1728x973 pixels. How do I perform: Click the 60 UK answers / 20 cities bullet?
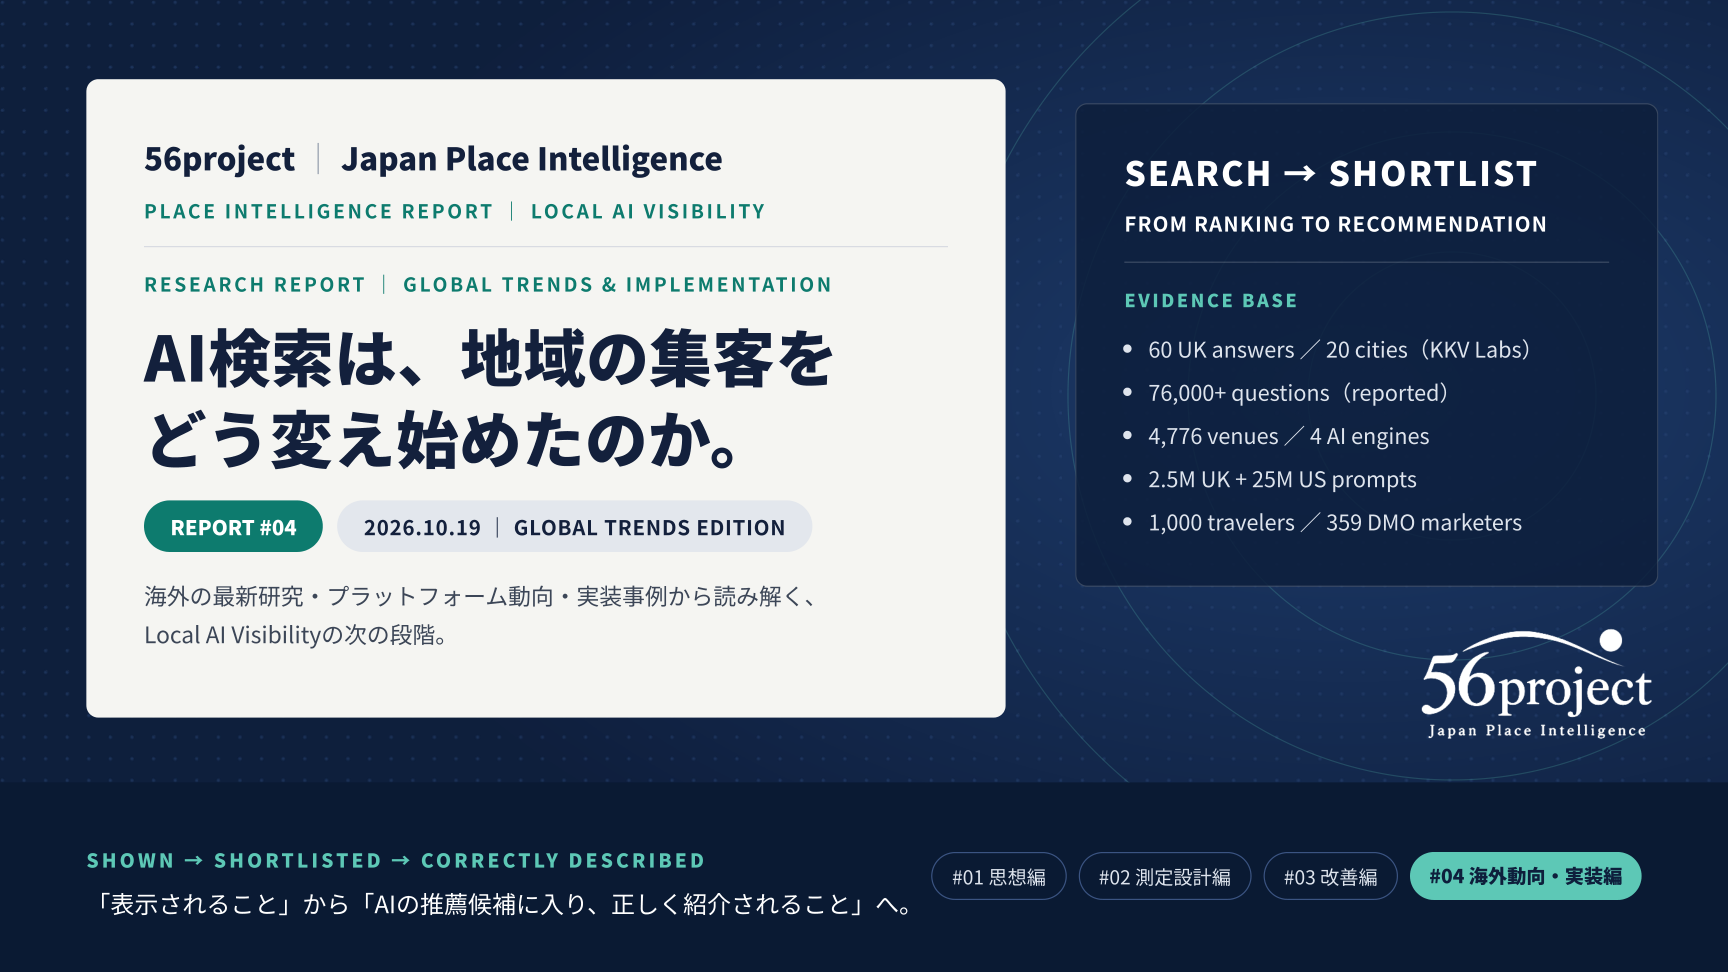tap(1328, 350)
